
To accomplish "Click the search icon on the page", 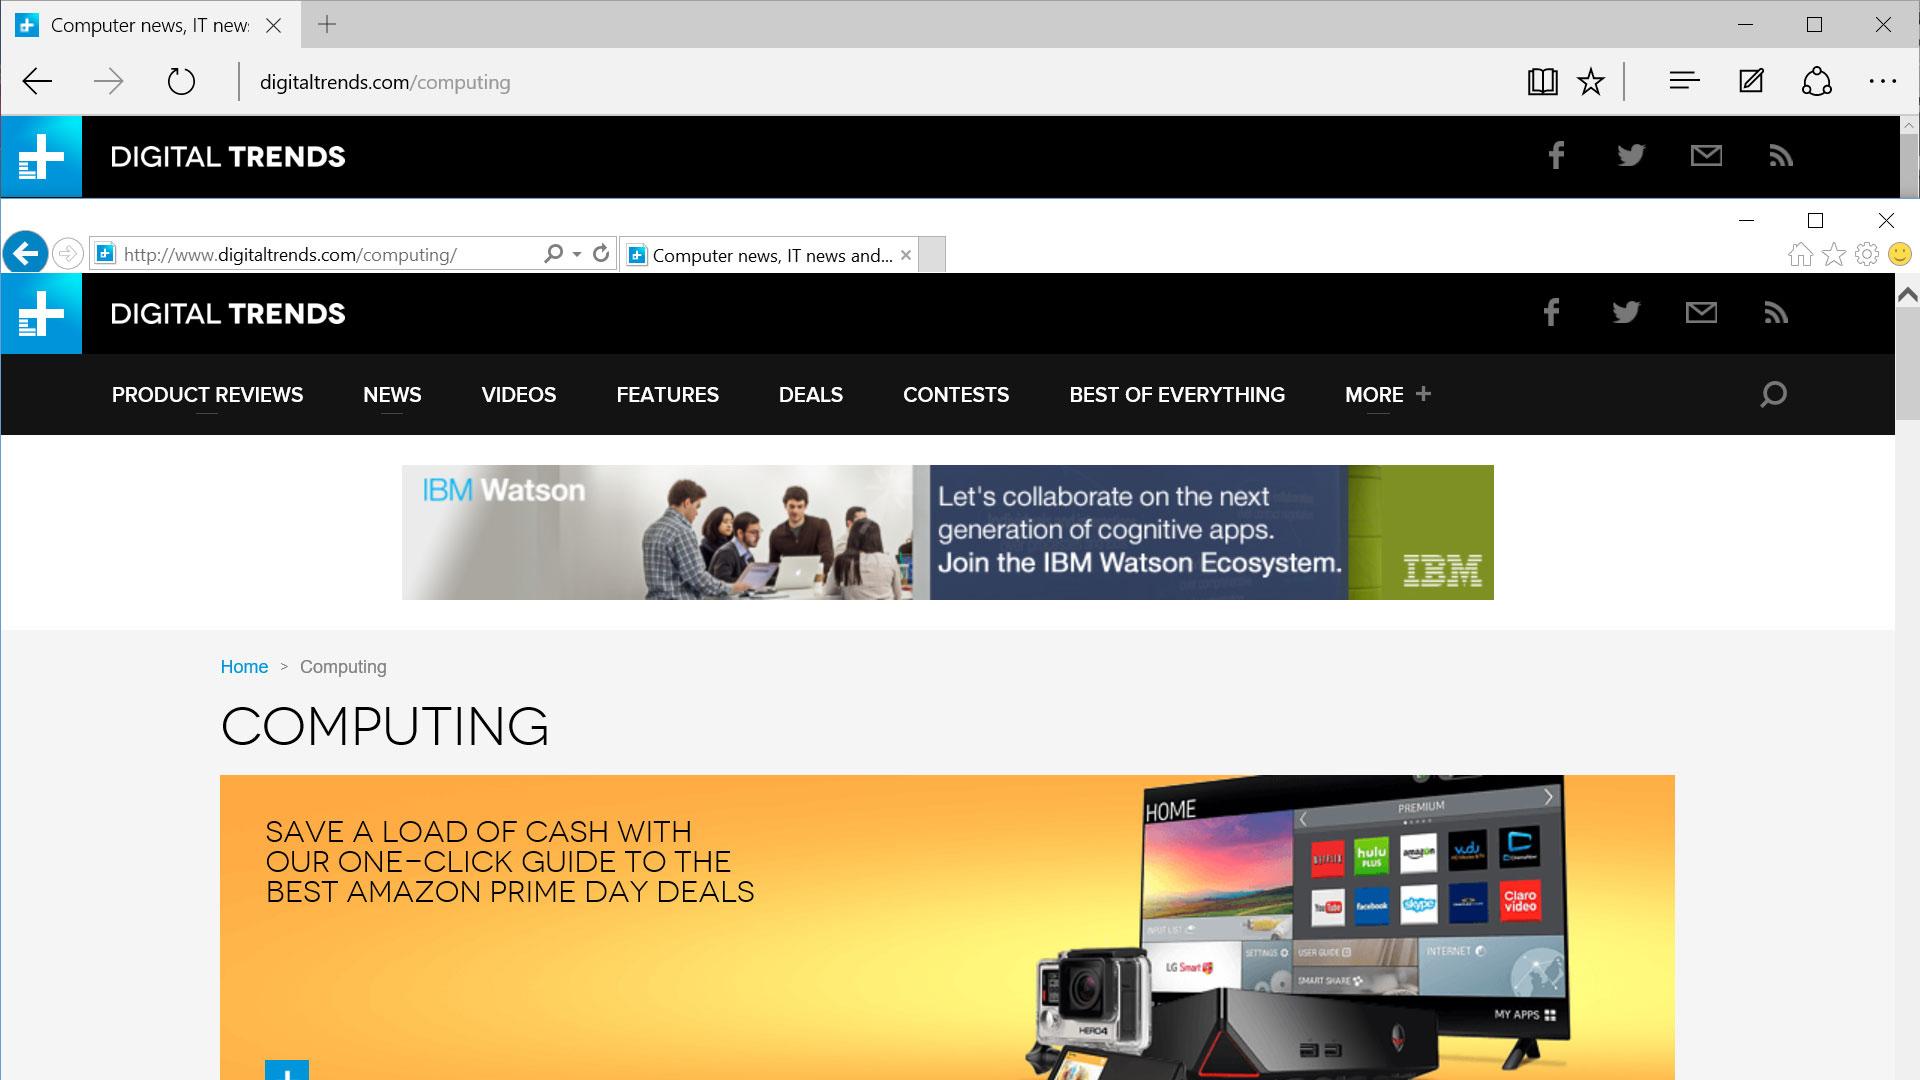I will coord(1772,393).
